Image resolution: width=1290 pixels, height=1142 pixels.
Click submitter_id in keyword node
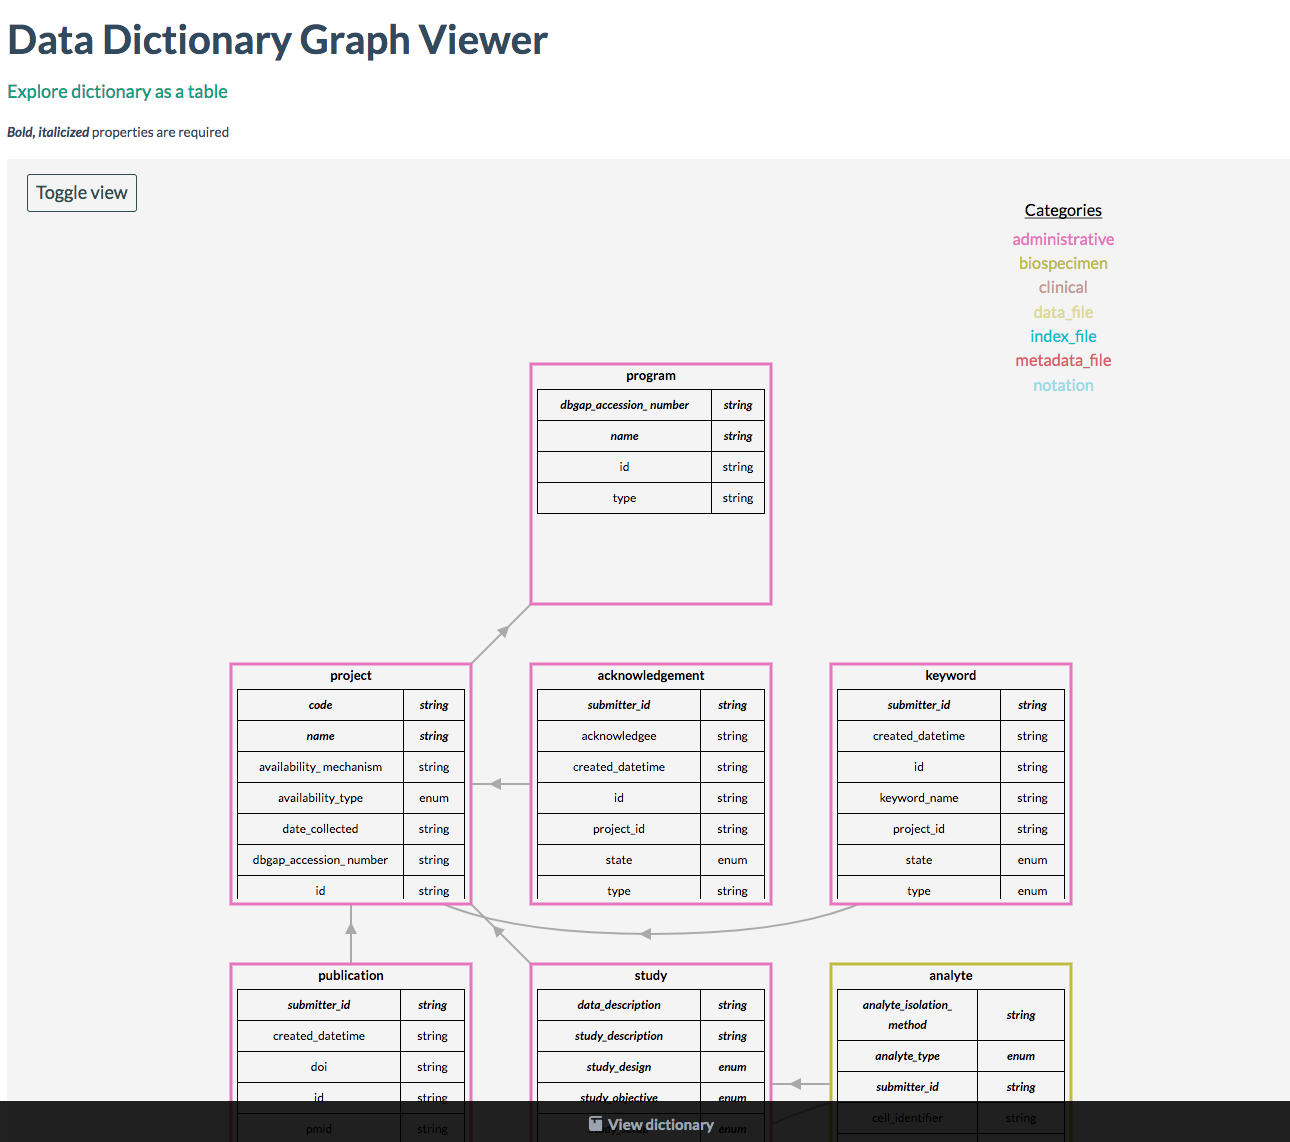tap(919, 705)
